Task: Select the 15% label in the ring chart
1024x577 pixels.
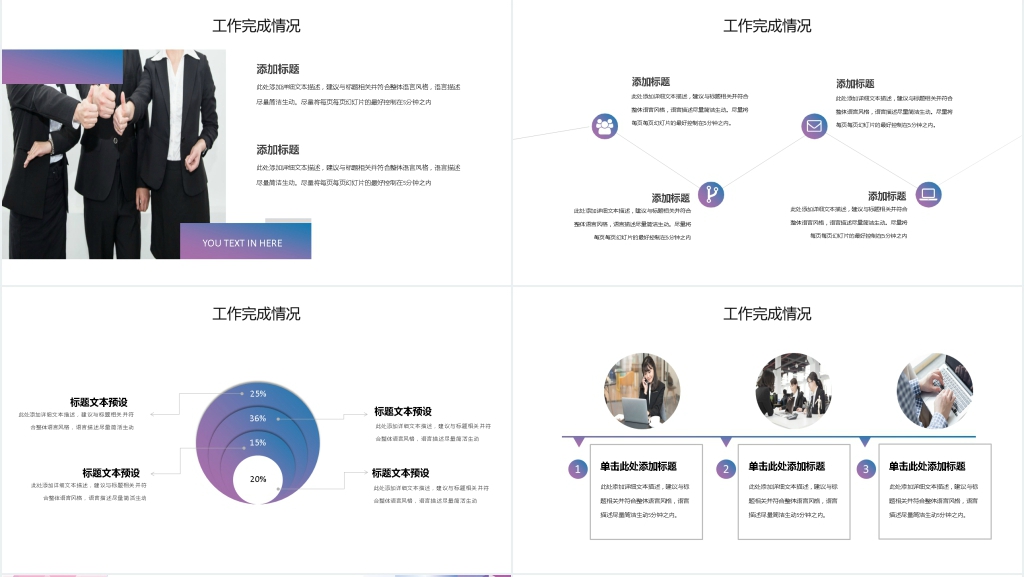Action: (x=258, y=442)
